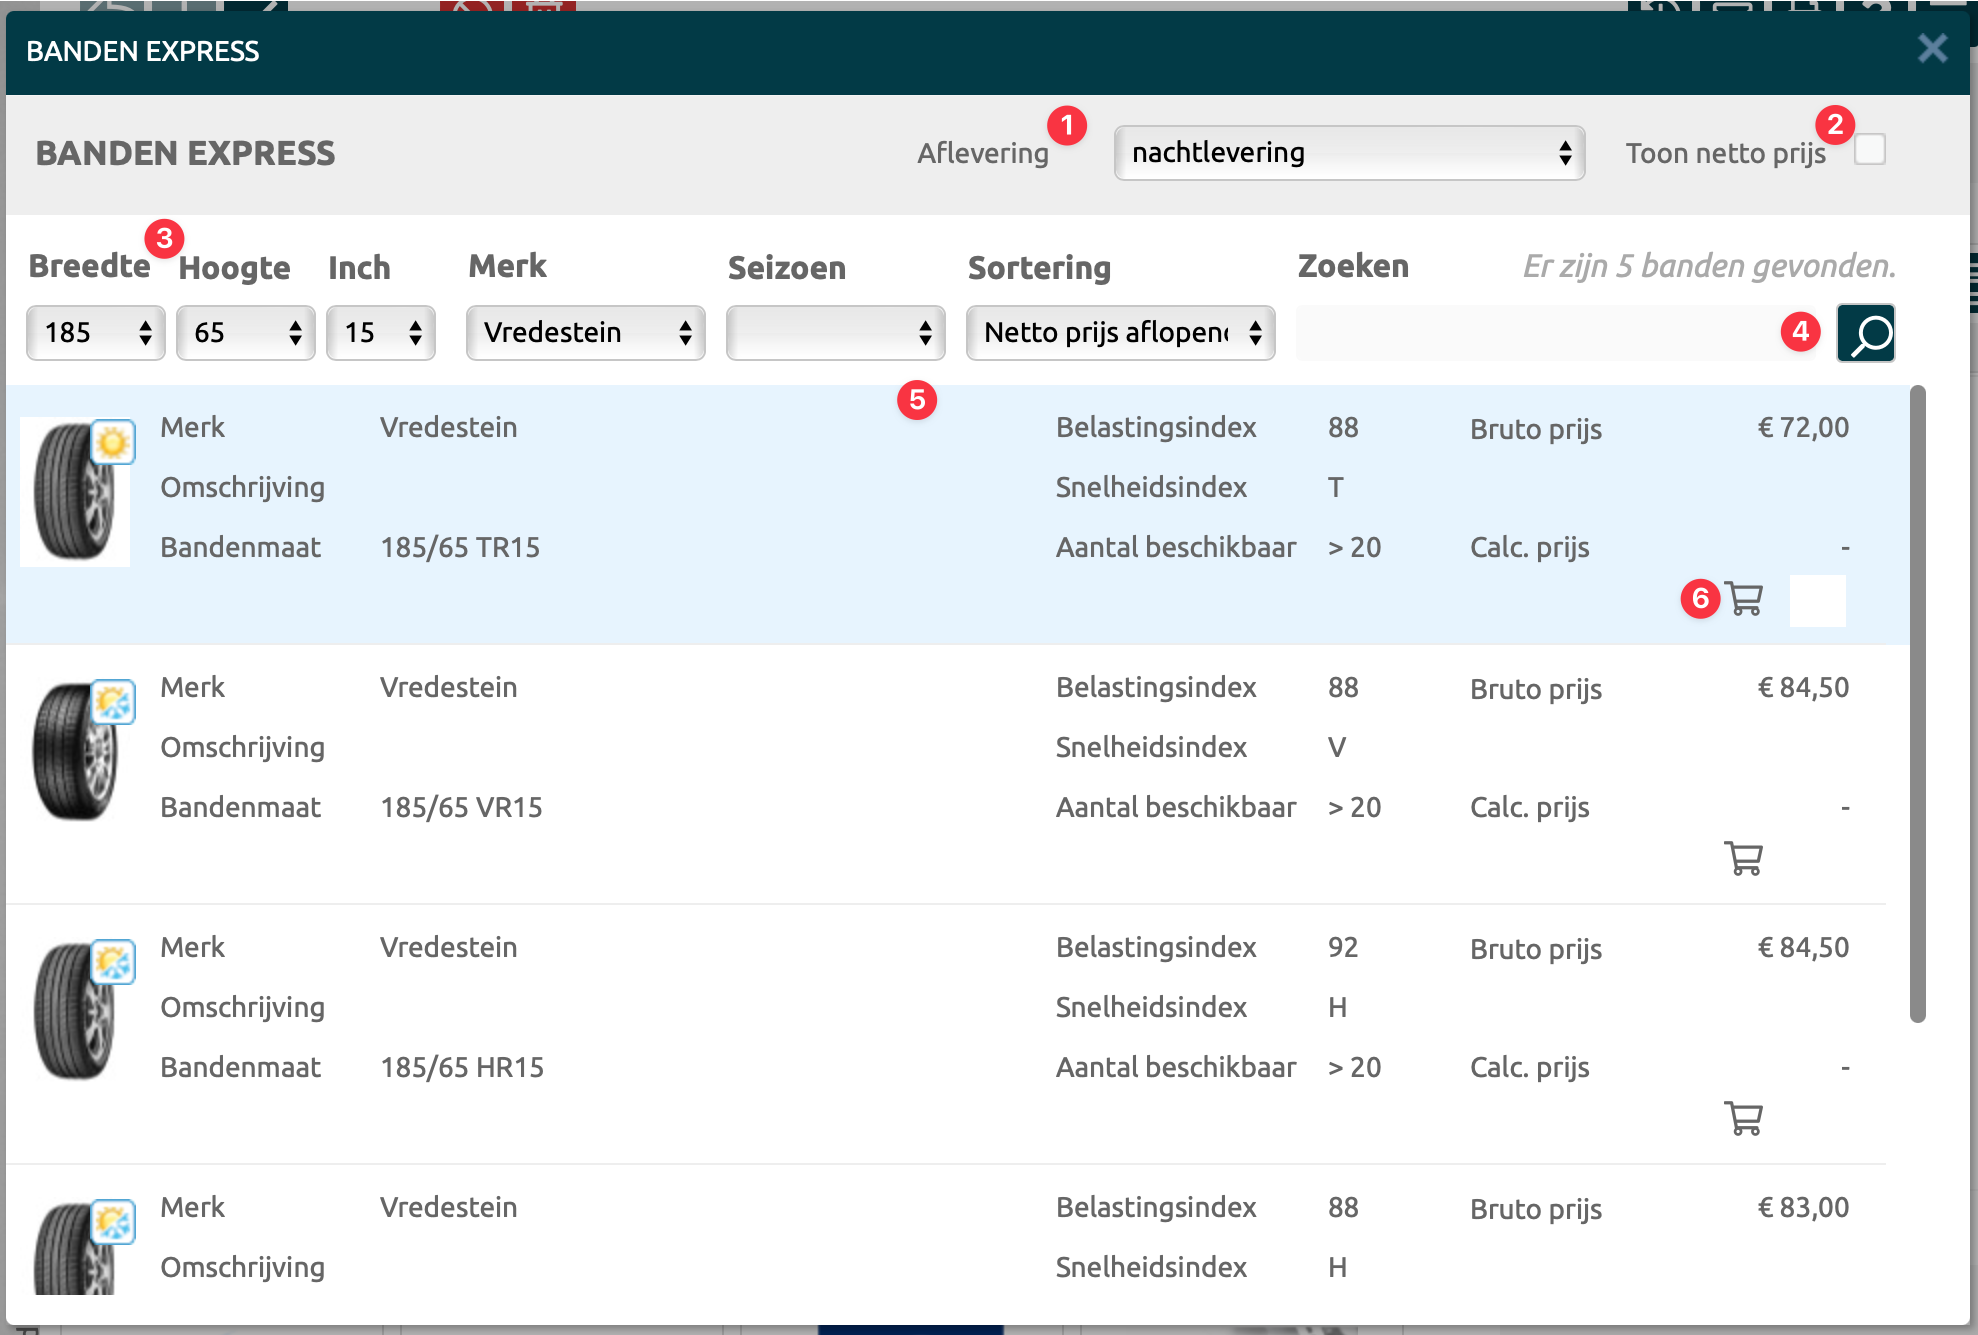
Task: Open the Merk dropdown showing Vredestein
Action: [x=585, y=333]
